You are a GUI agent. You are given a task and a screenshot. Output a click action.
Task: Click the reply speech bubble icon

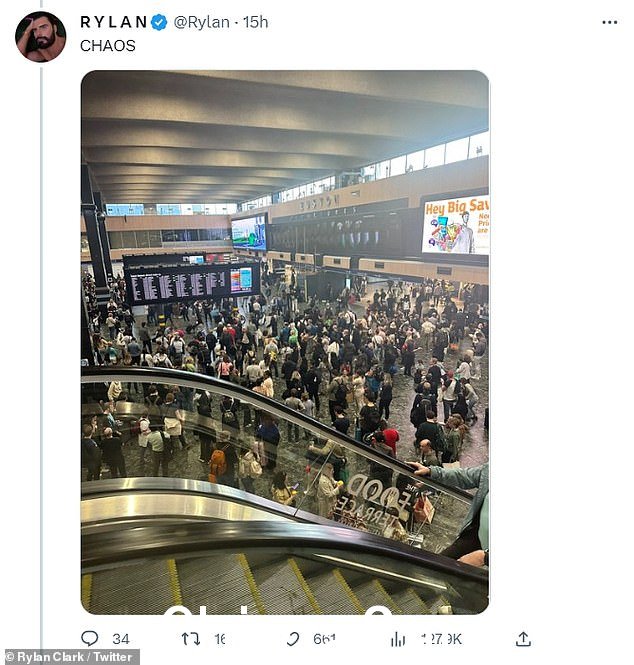coord(89,638)
